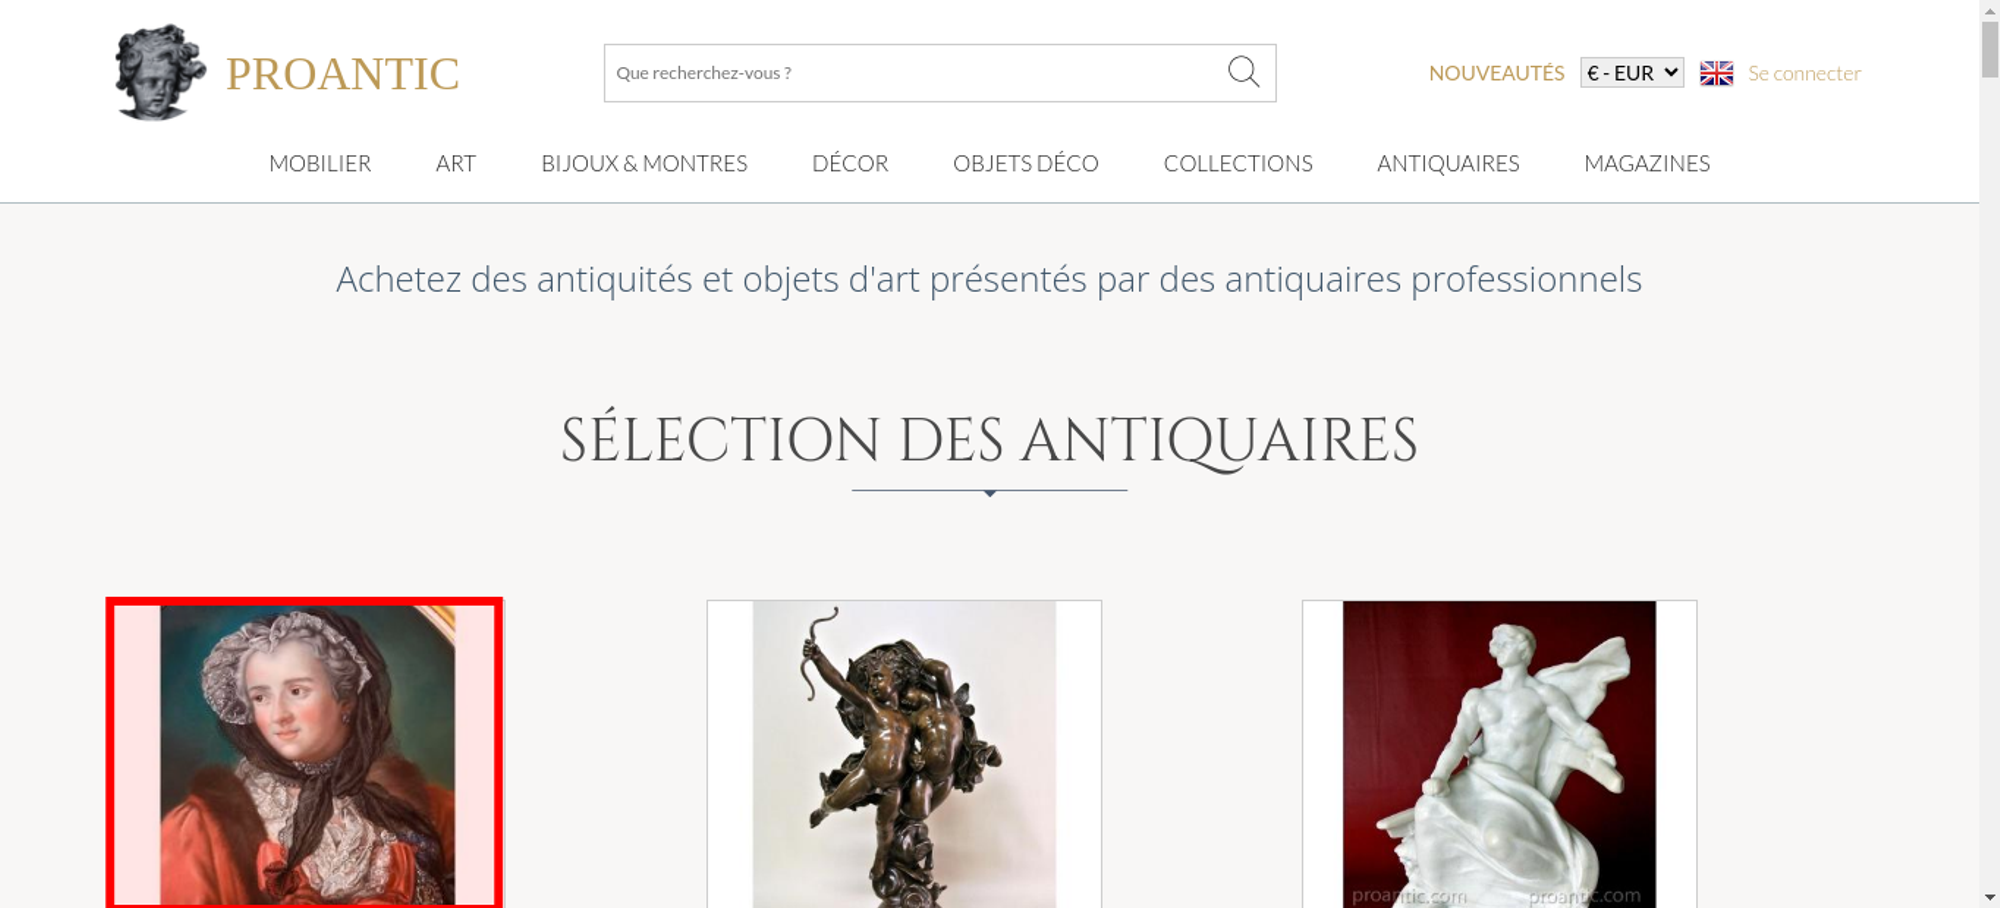Open the MOBILIER menu
Image resolution: width=2000 pixels, height=908 pixels.
click(320, 163)
